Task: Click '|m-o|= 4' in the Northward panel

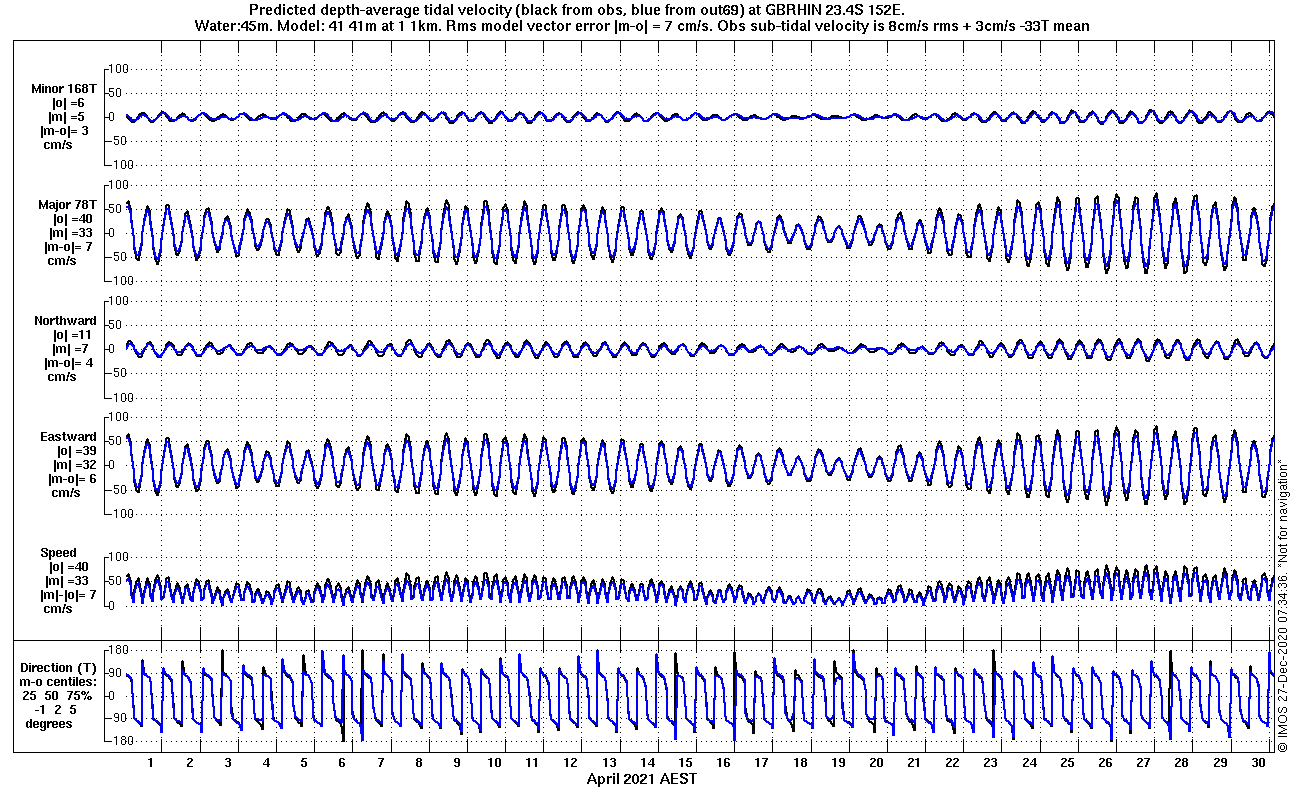Action: 68,363
